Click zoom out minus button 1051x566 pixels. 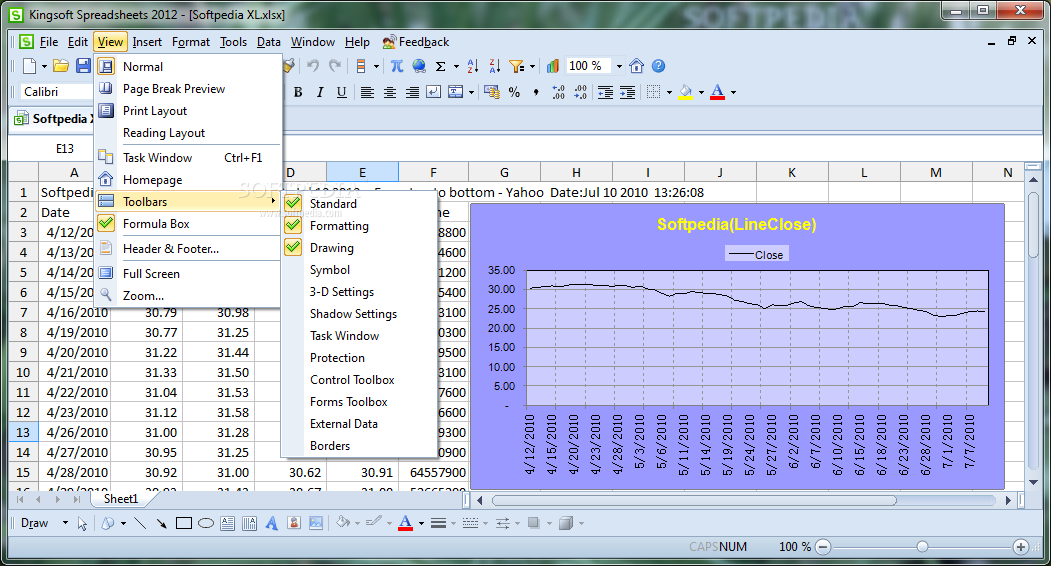823,547
